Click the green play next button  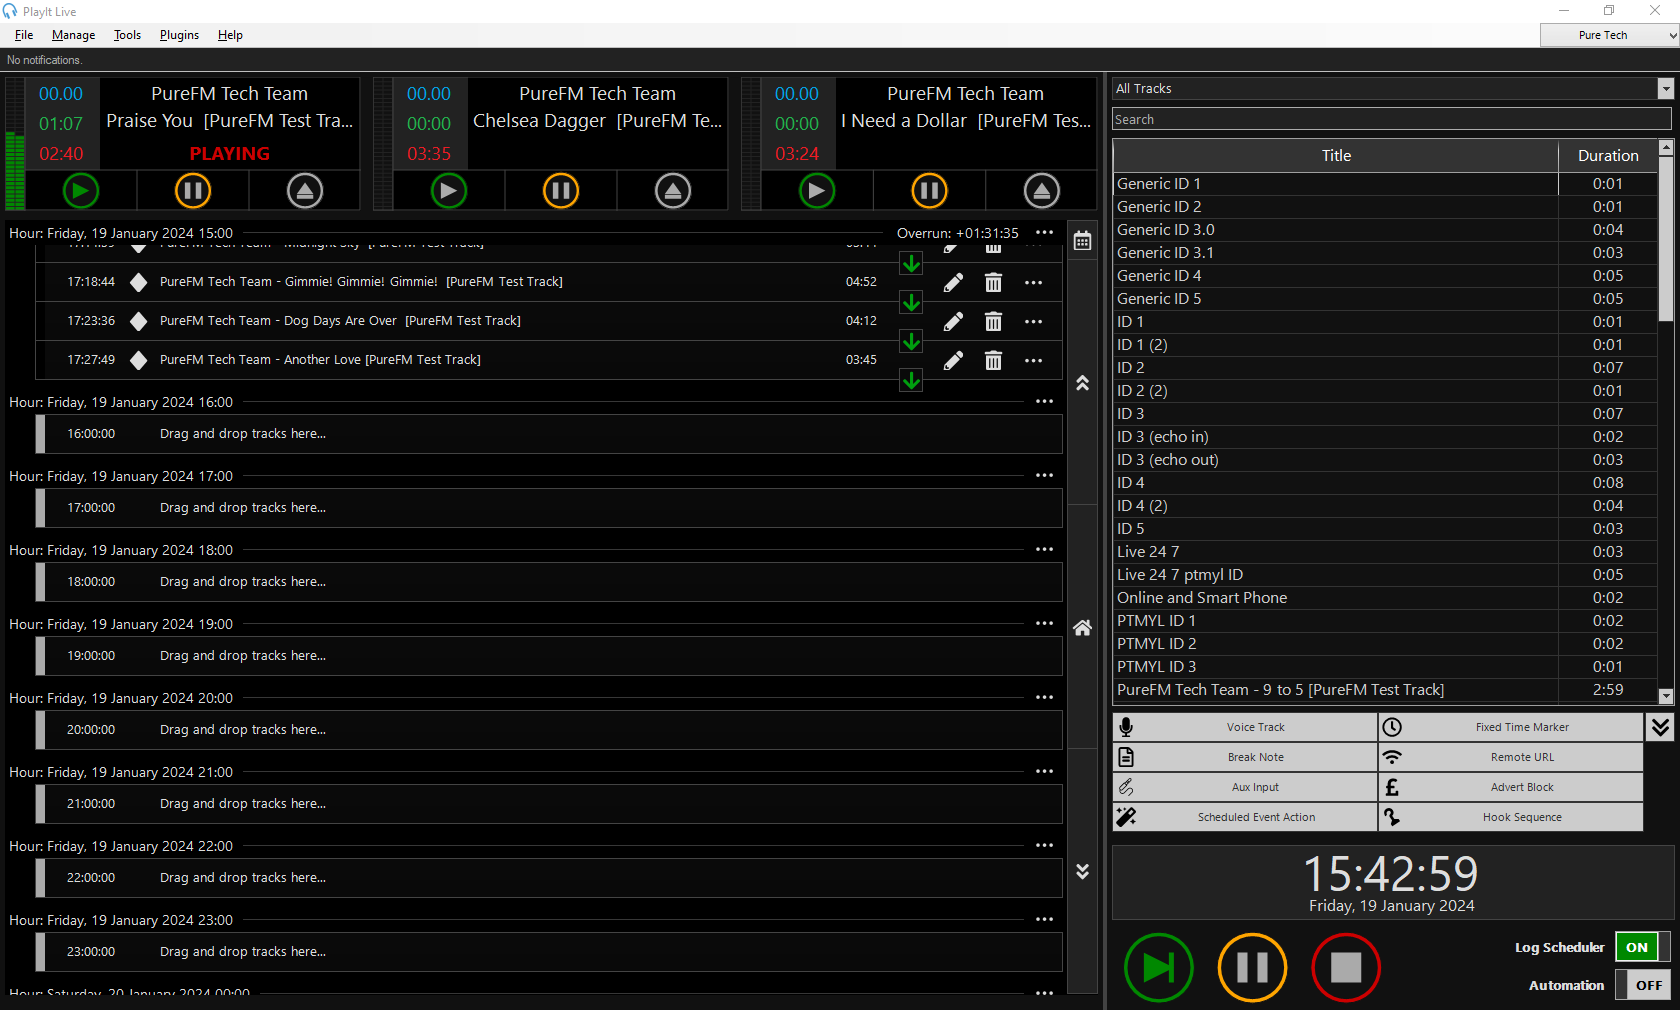click(1158, 967)
